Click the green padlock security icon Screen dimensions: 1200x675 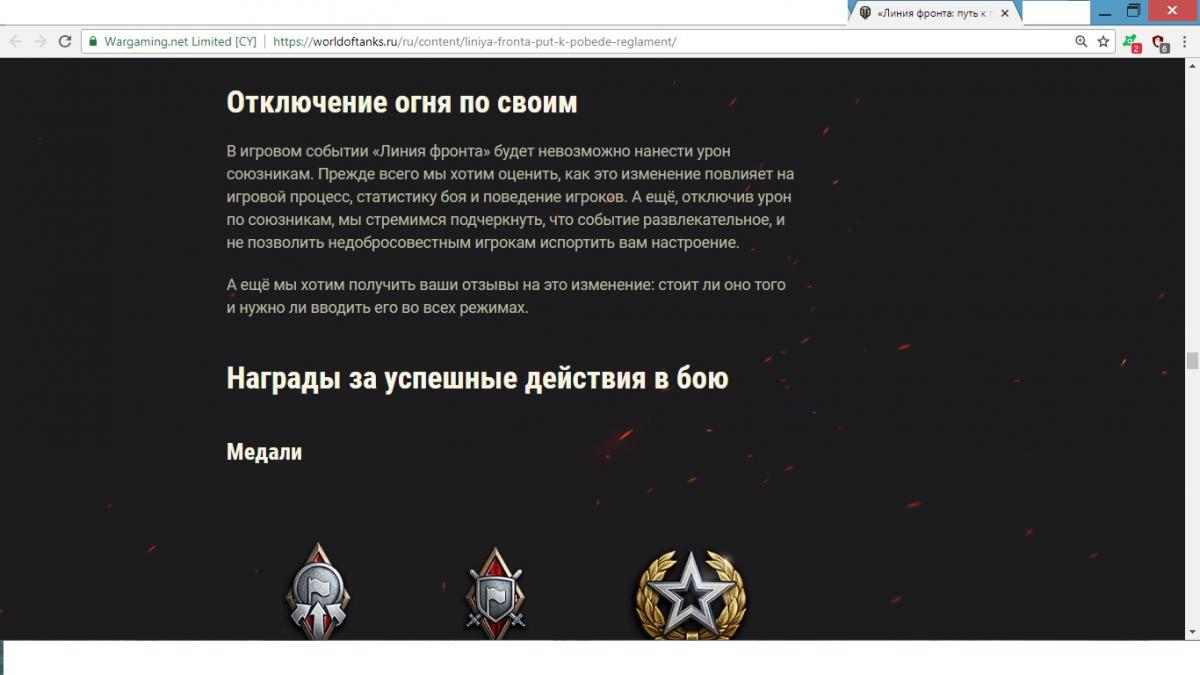[93, 42]
